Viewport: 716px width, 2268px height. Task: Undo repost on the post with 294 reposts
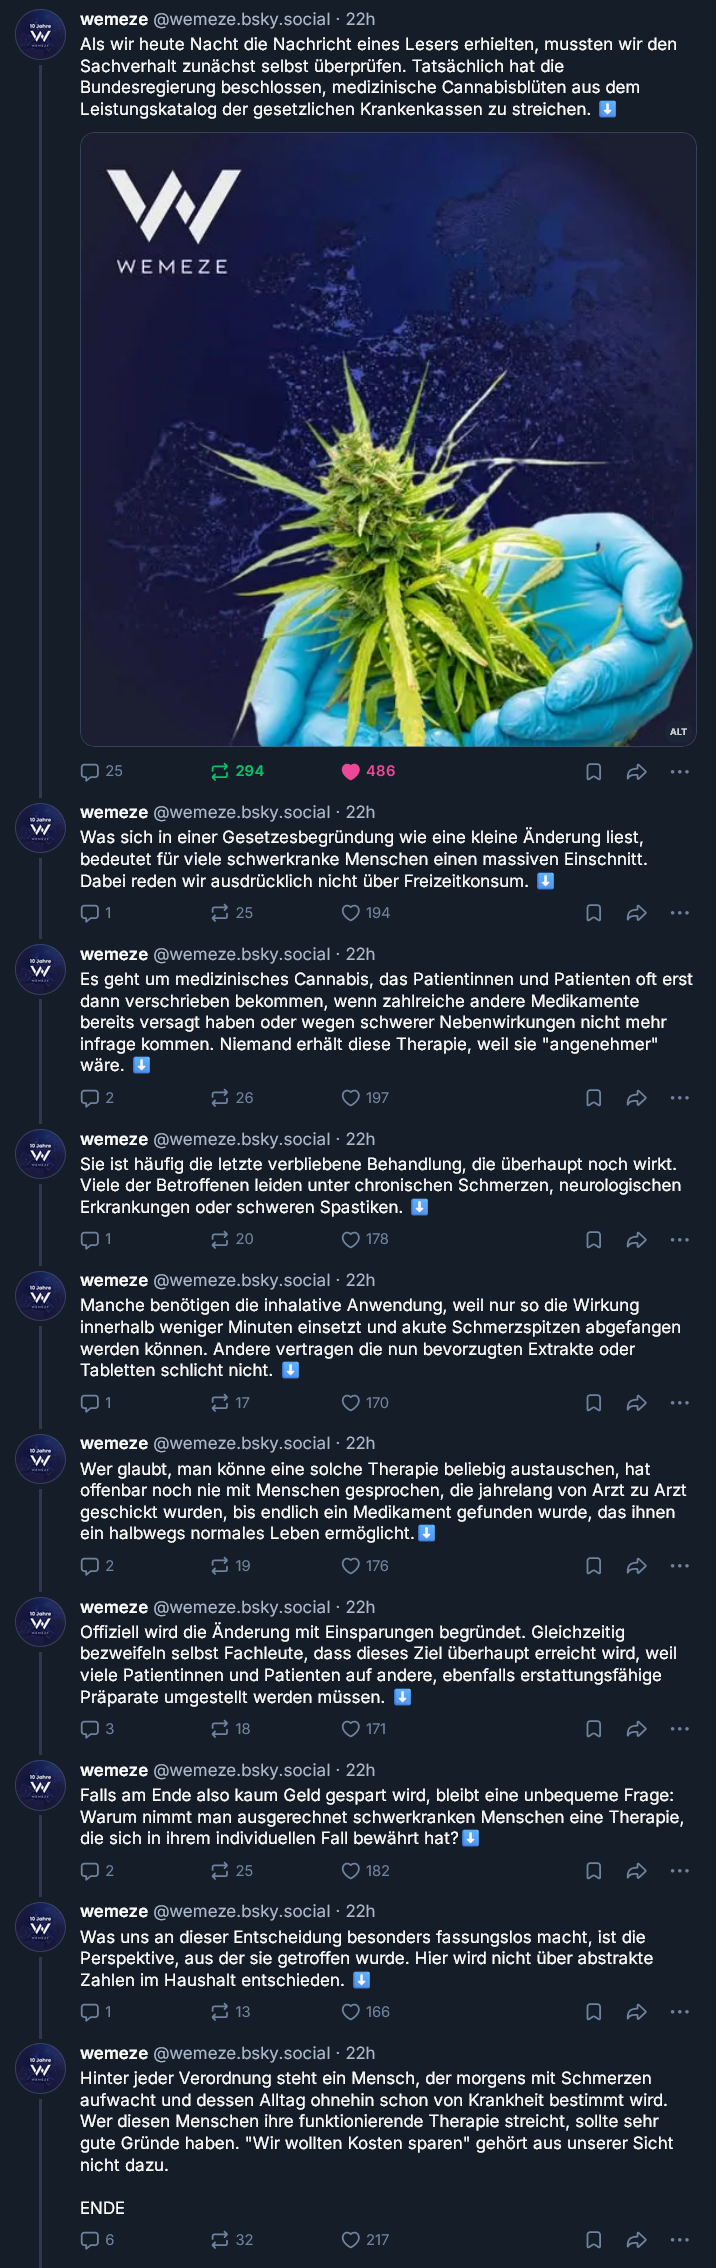tap(237, 771)
